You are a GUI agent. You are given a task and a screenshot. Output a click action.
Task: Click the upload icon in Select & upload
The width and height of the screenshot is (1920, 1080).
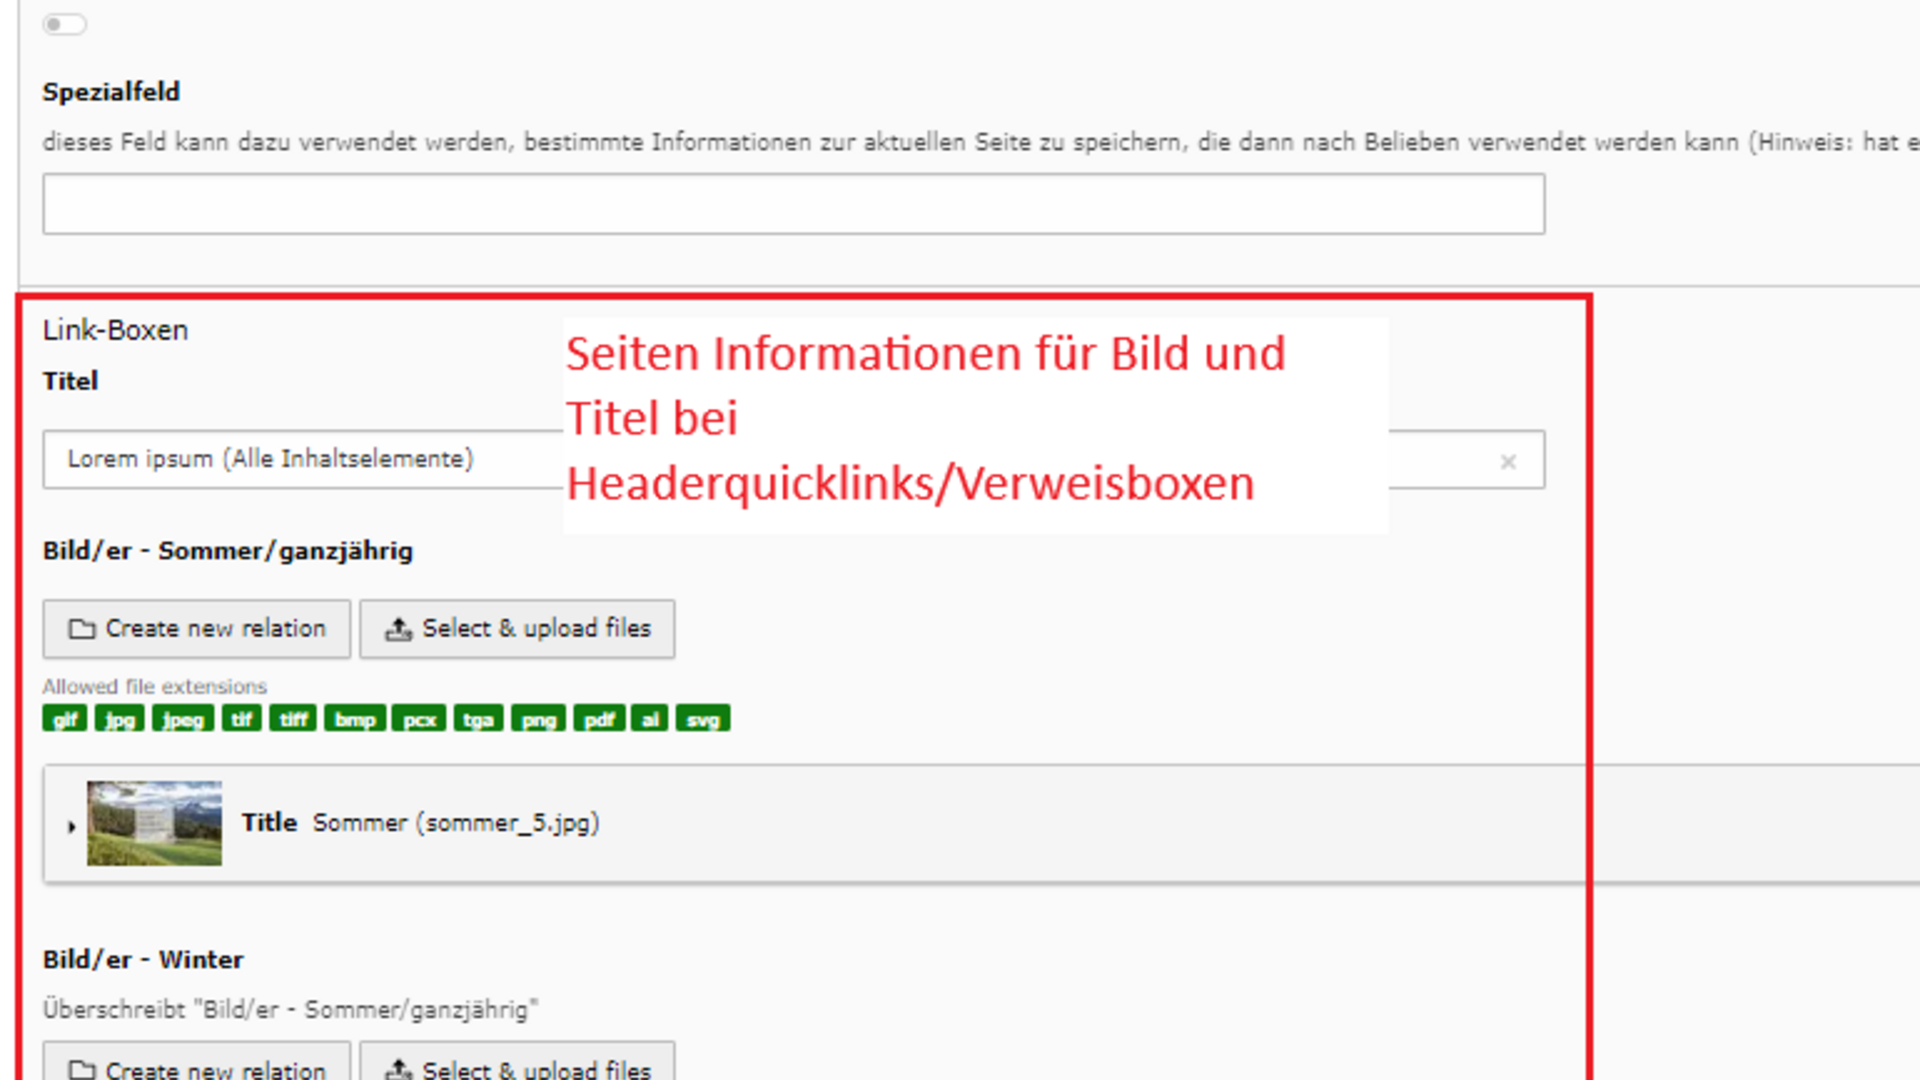(398, 629)
